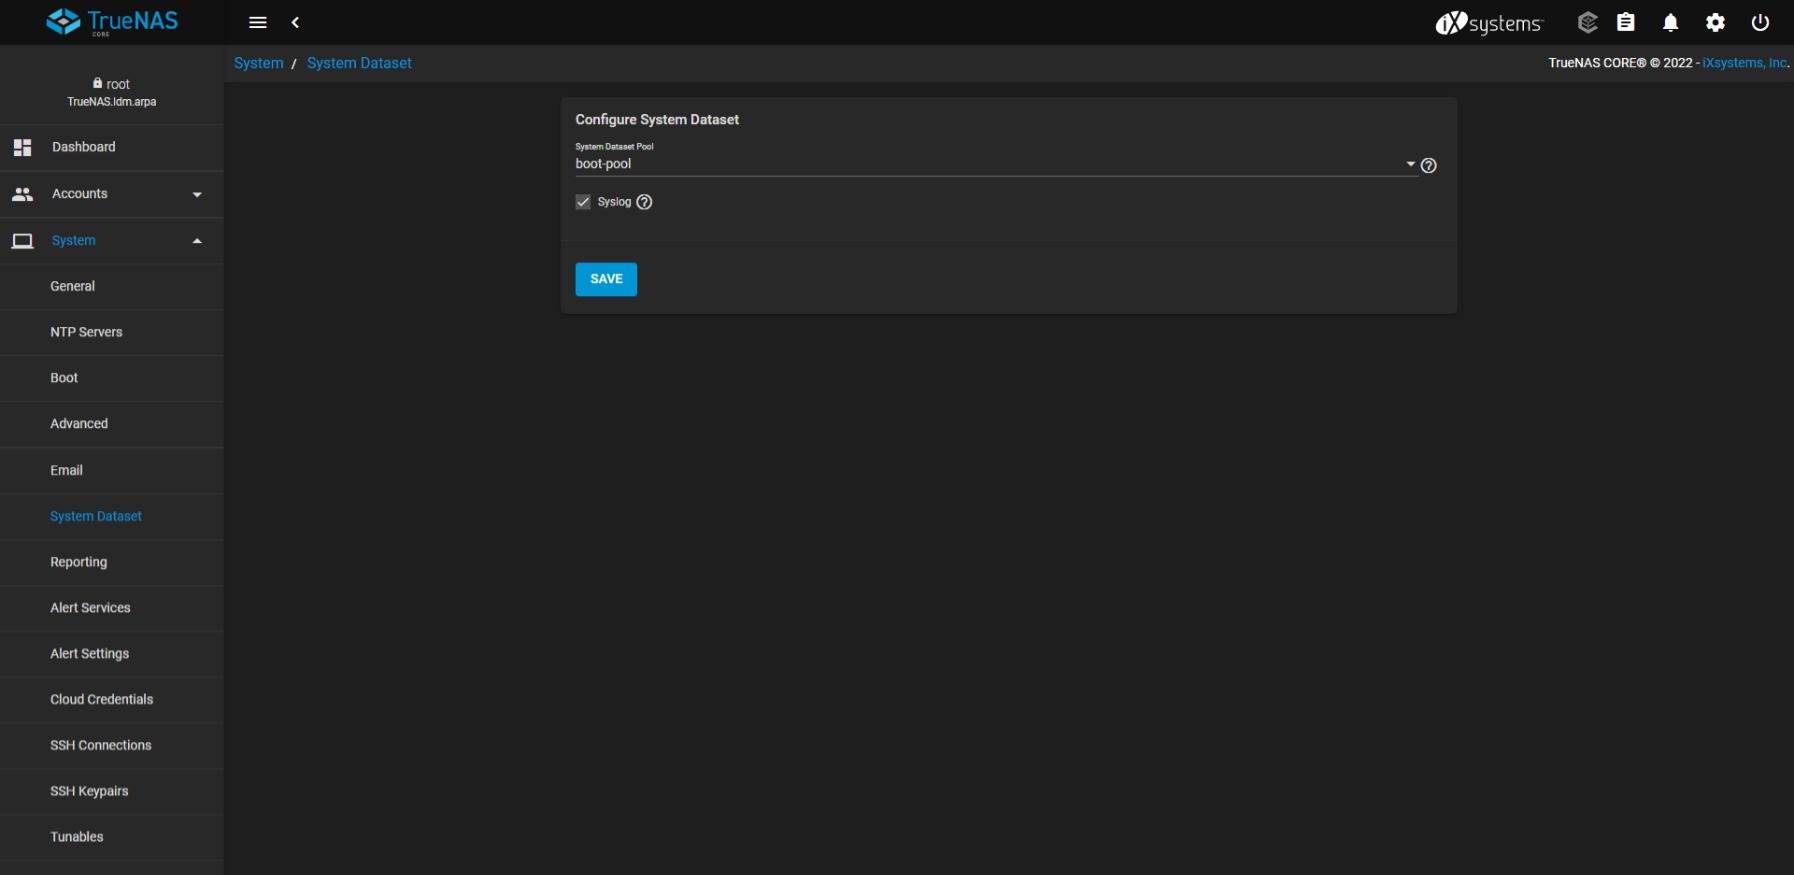Collapse sidebar with the back chevron
1794x875 pixels.
point(296,22)
